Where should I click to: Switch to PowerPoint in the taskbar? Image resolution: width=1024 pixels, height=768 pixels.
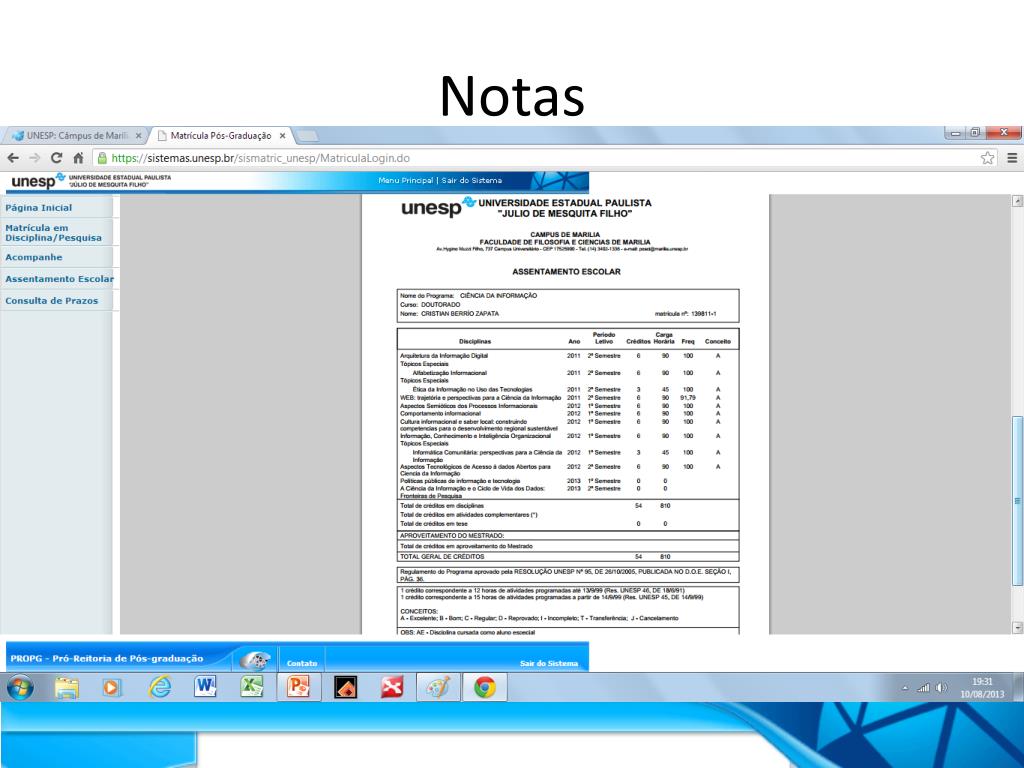298,687
